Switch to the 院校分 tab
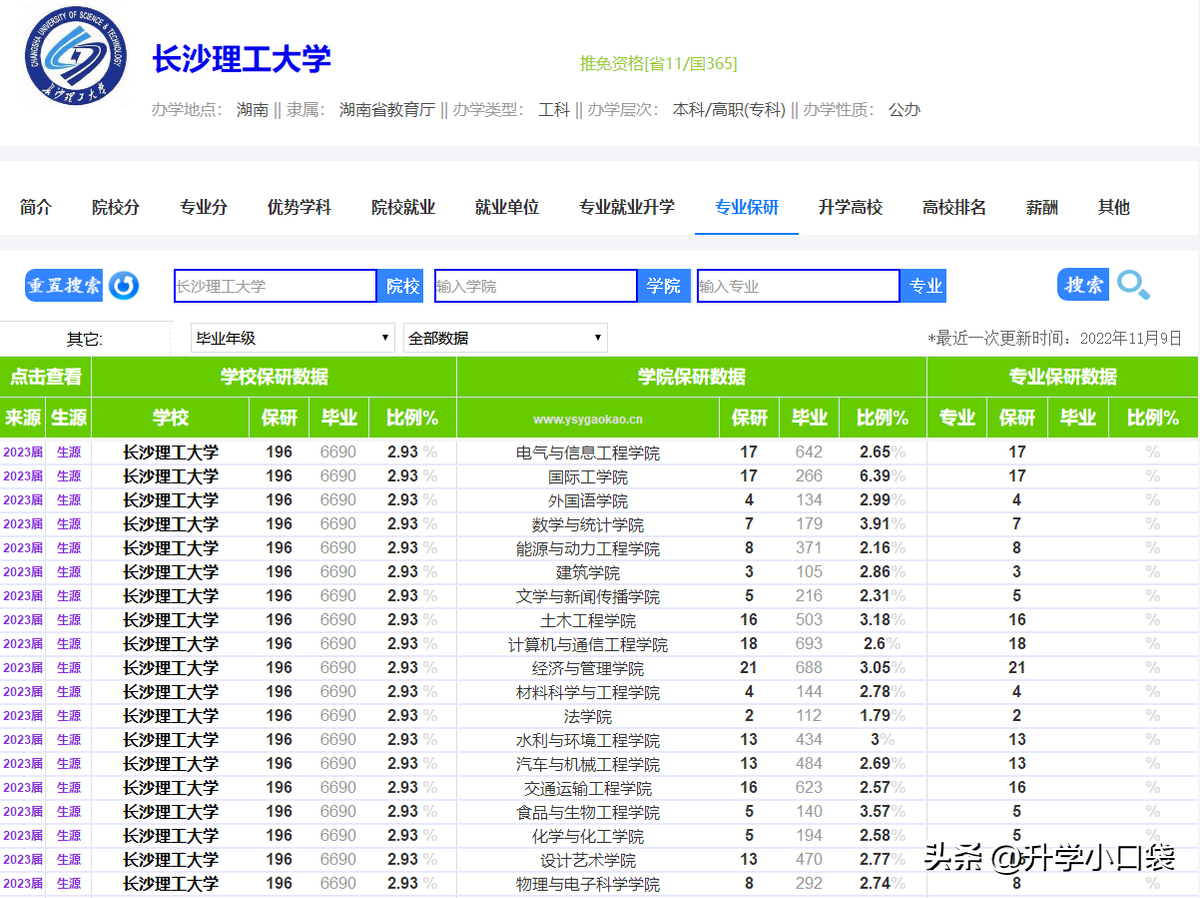 (x=116, y=207)
